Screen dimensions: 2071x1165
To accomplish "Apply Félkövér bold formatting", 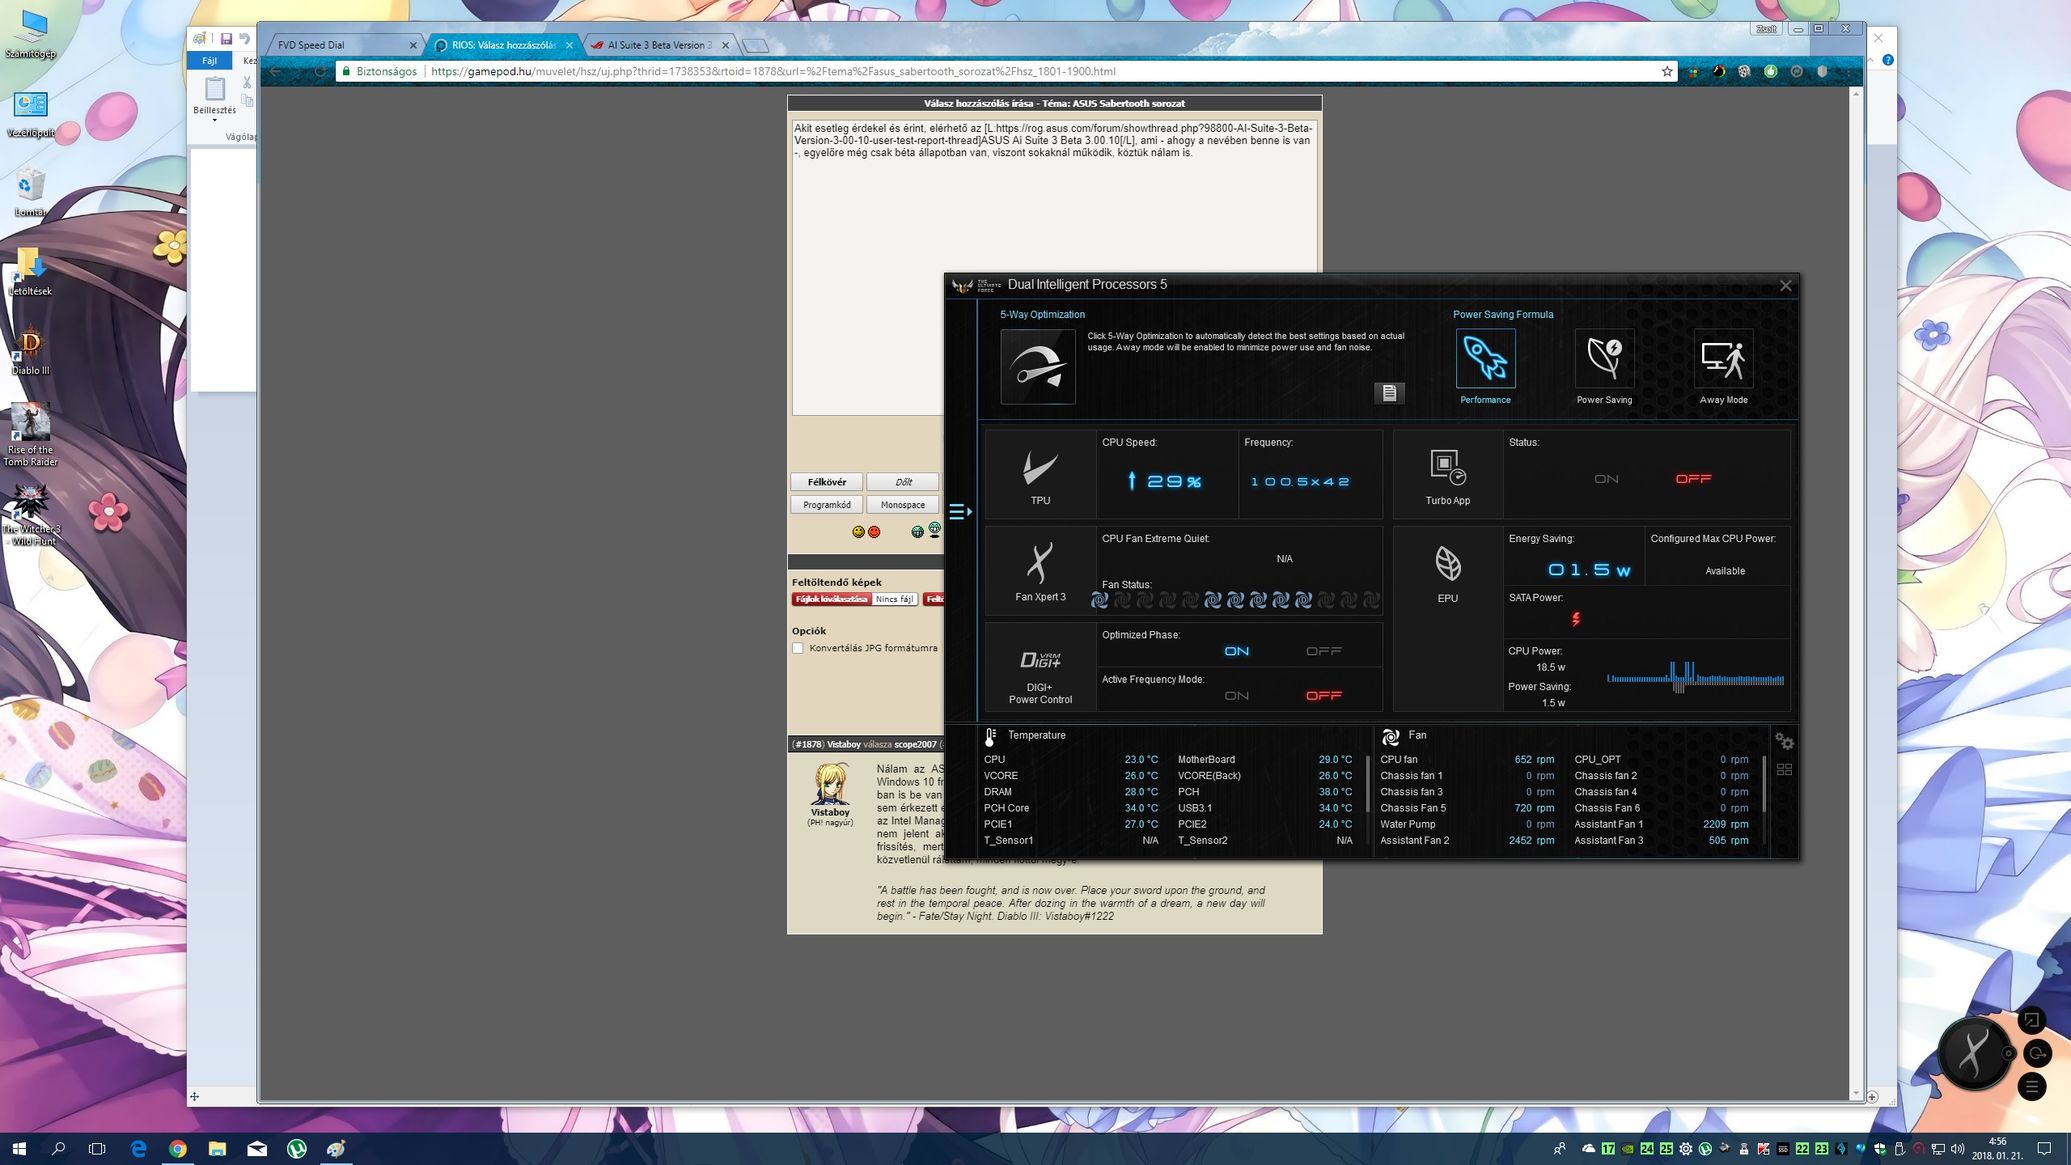I will 827,482.
